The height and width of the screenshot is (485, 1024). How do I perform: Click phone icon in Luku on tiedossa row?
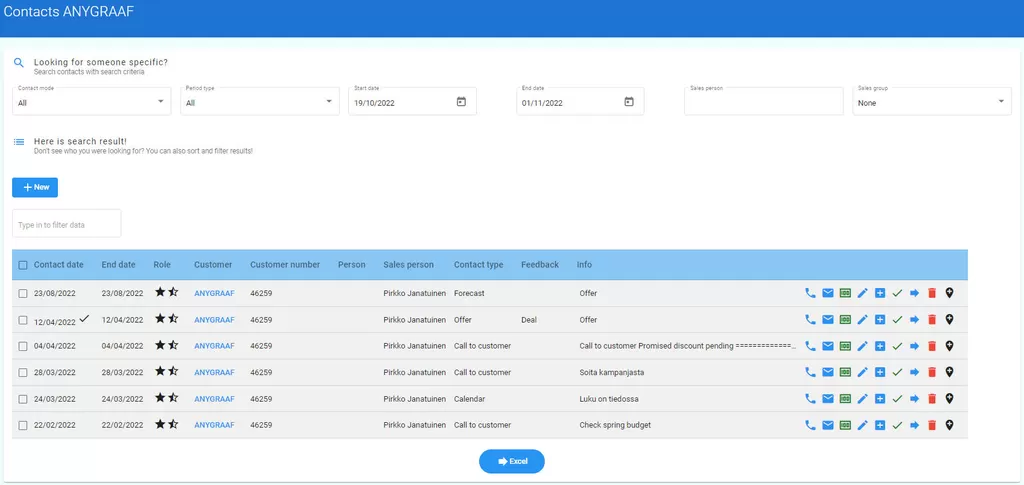coord(810,398)
